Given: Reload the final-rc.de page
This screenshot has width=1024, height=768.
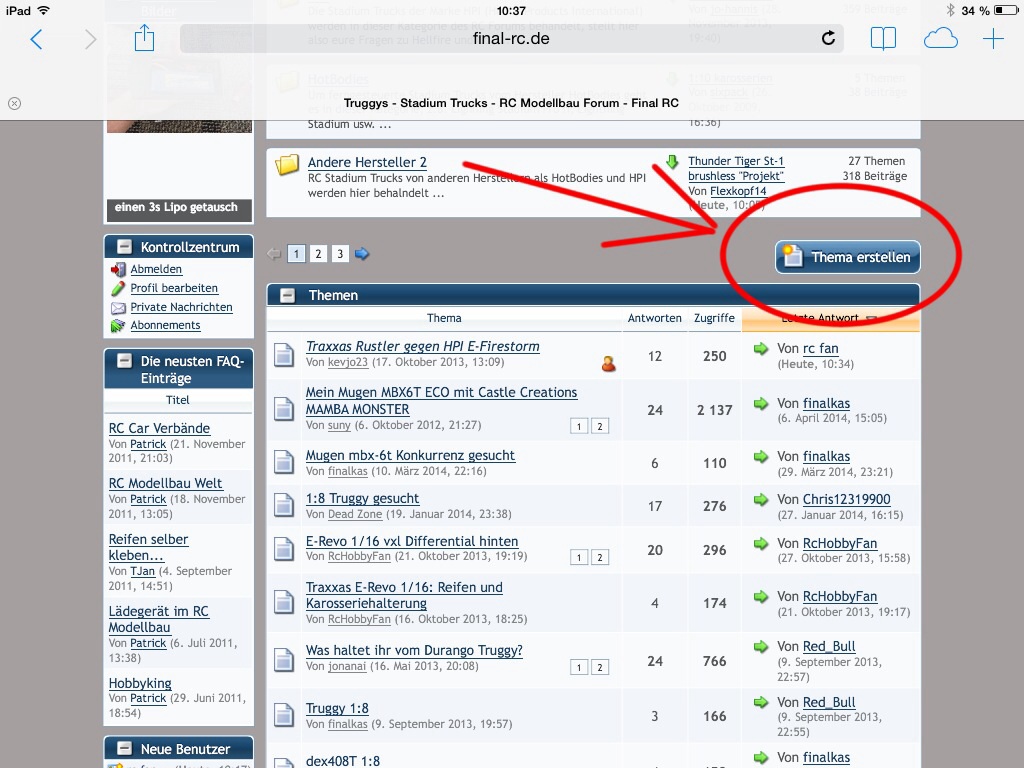Looking at the screenshot, I should pyautogui.click(x=828, y=39).
